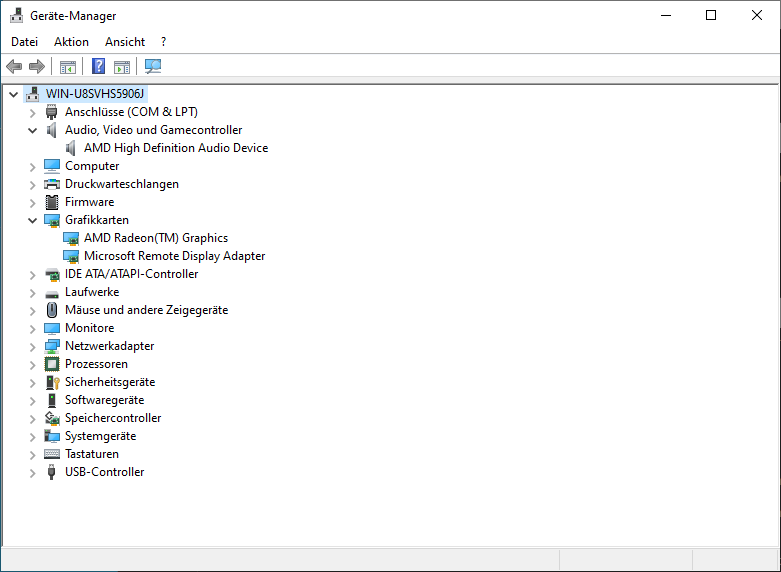Expand the Systemgeräte category arrow

point(32,436)
